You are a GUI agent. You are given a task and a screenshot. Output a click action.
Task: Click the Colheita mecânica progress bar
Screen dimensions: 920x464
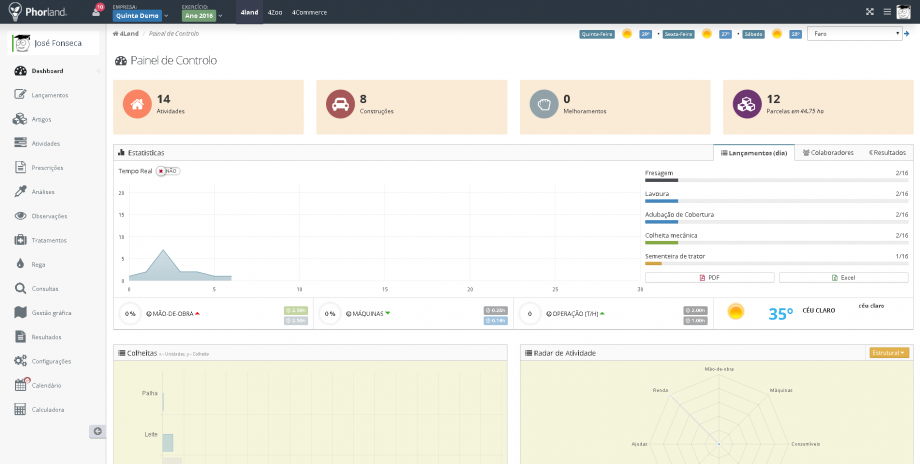(x=776, y=243)
